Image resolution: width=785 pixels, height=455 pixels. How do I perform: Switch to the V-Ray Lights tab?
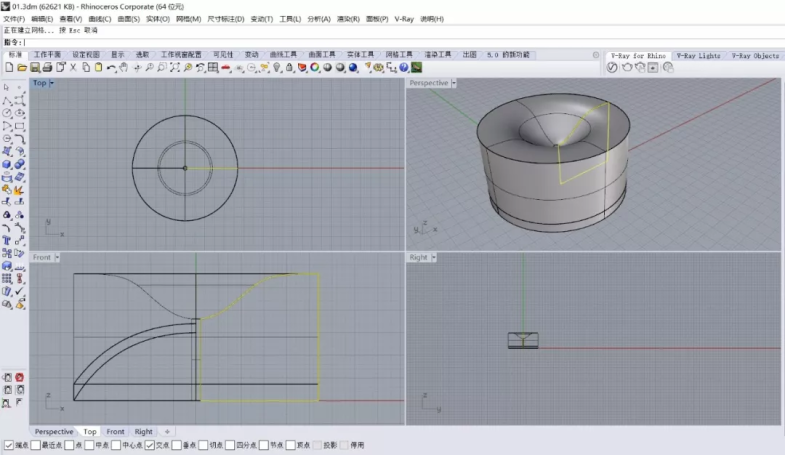697,56
